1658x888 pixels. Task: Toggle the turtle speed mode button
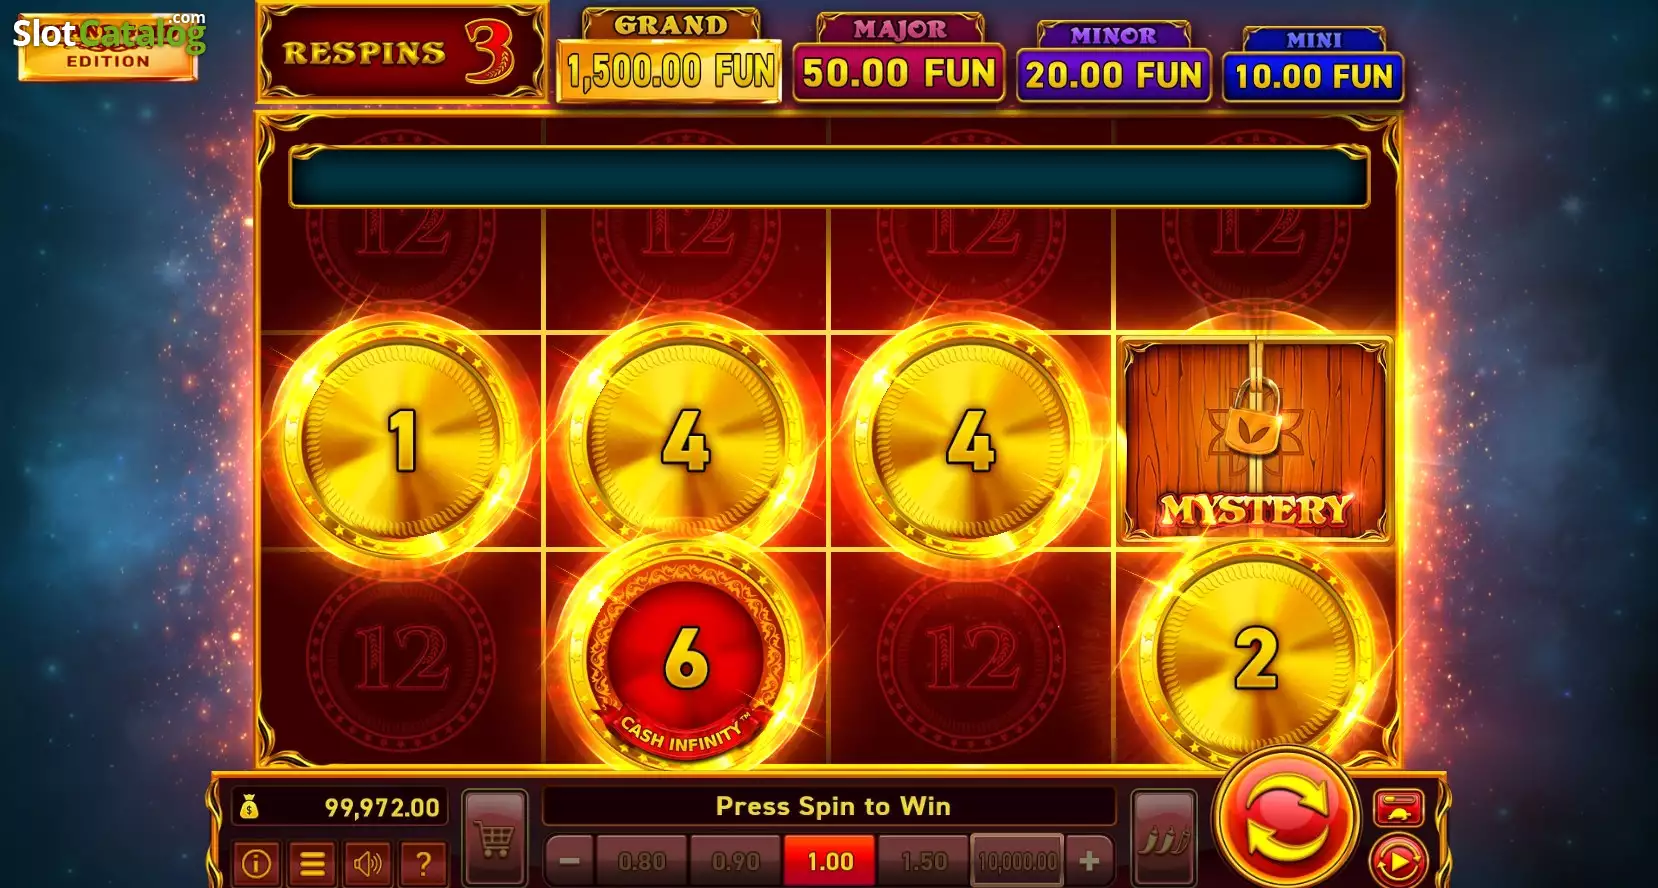pyautogui.click(x=1398, y=808)
